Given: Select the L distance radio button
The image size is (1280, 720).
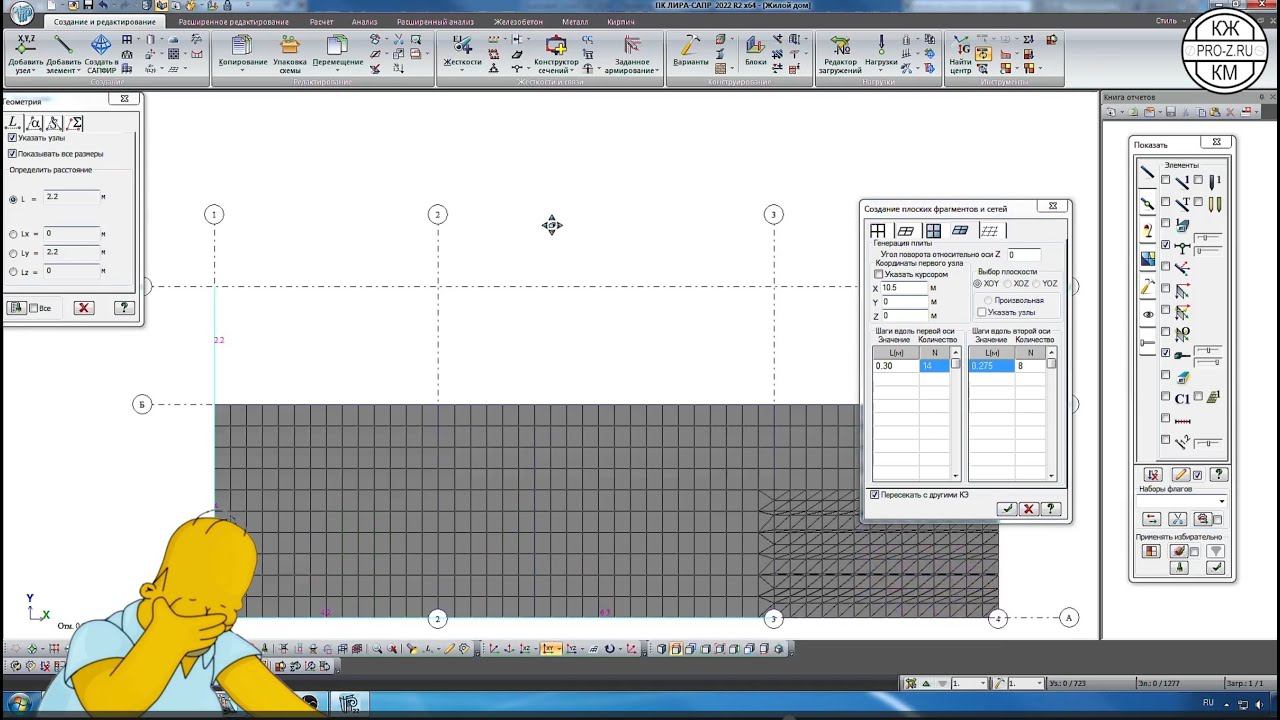Looking at the screenshot, I should tap(13, 199).
